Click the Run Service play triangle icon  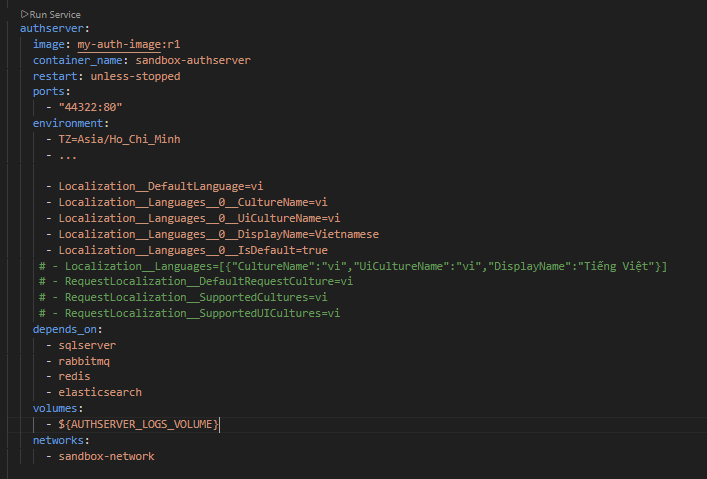click(x=25, y=14)
